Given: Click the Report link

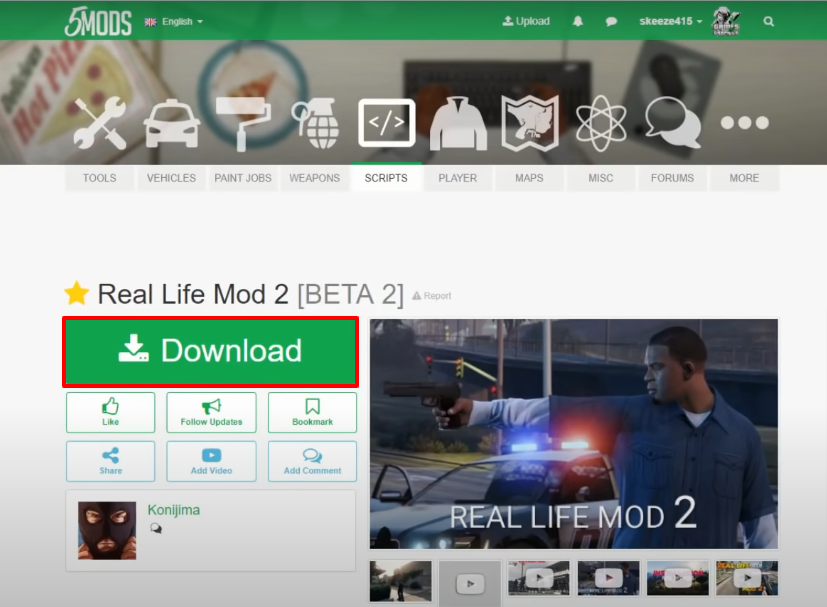Looking at the screenshot, I should [x=432, y=296].
